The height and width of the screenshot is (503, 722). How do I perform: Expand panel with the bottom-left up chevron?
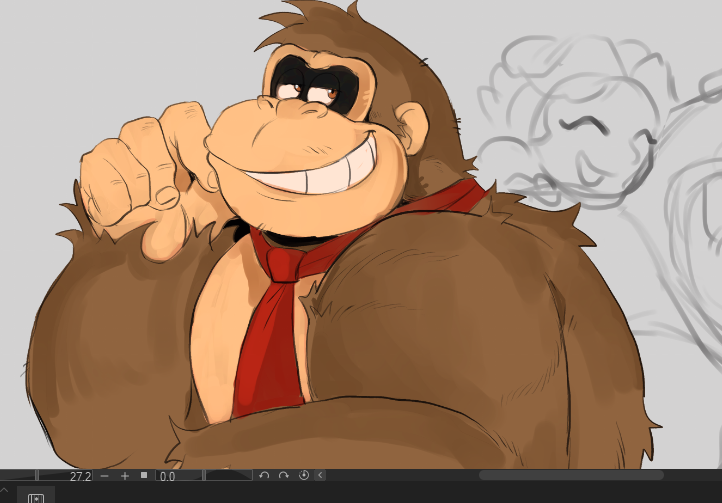click(3, 490)
